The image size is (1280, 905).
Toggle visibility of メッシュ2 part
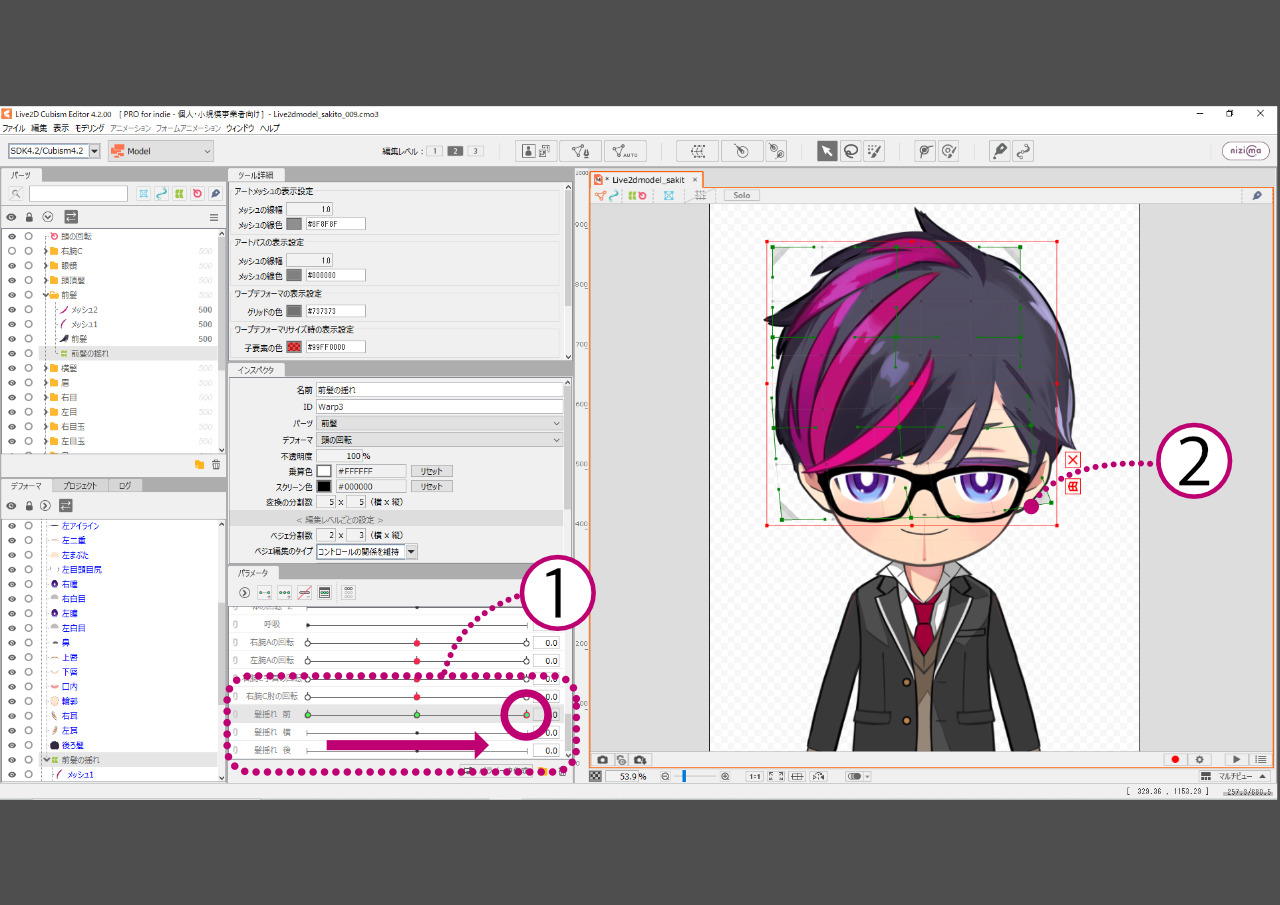[x=12, y=310]
